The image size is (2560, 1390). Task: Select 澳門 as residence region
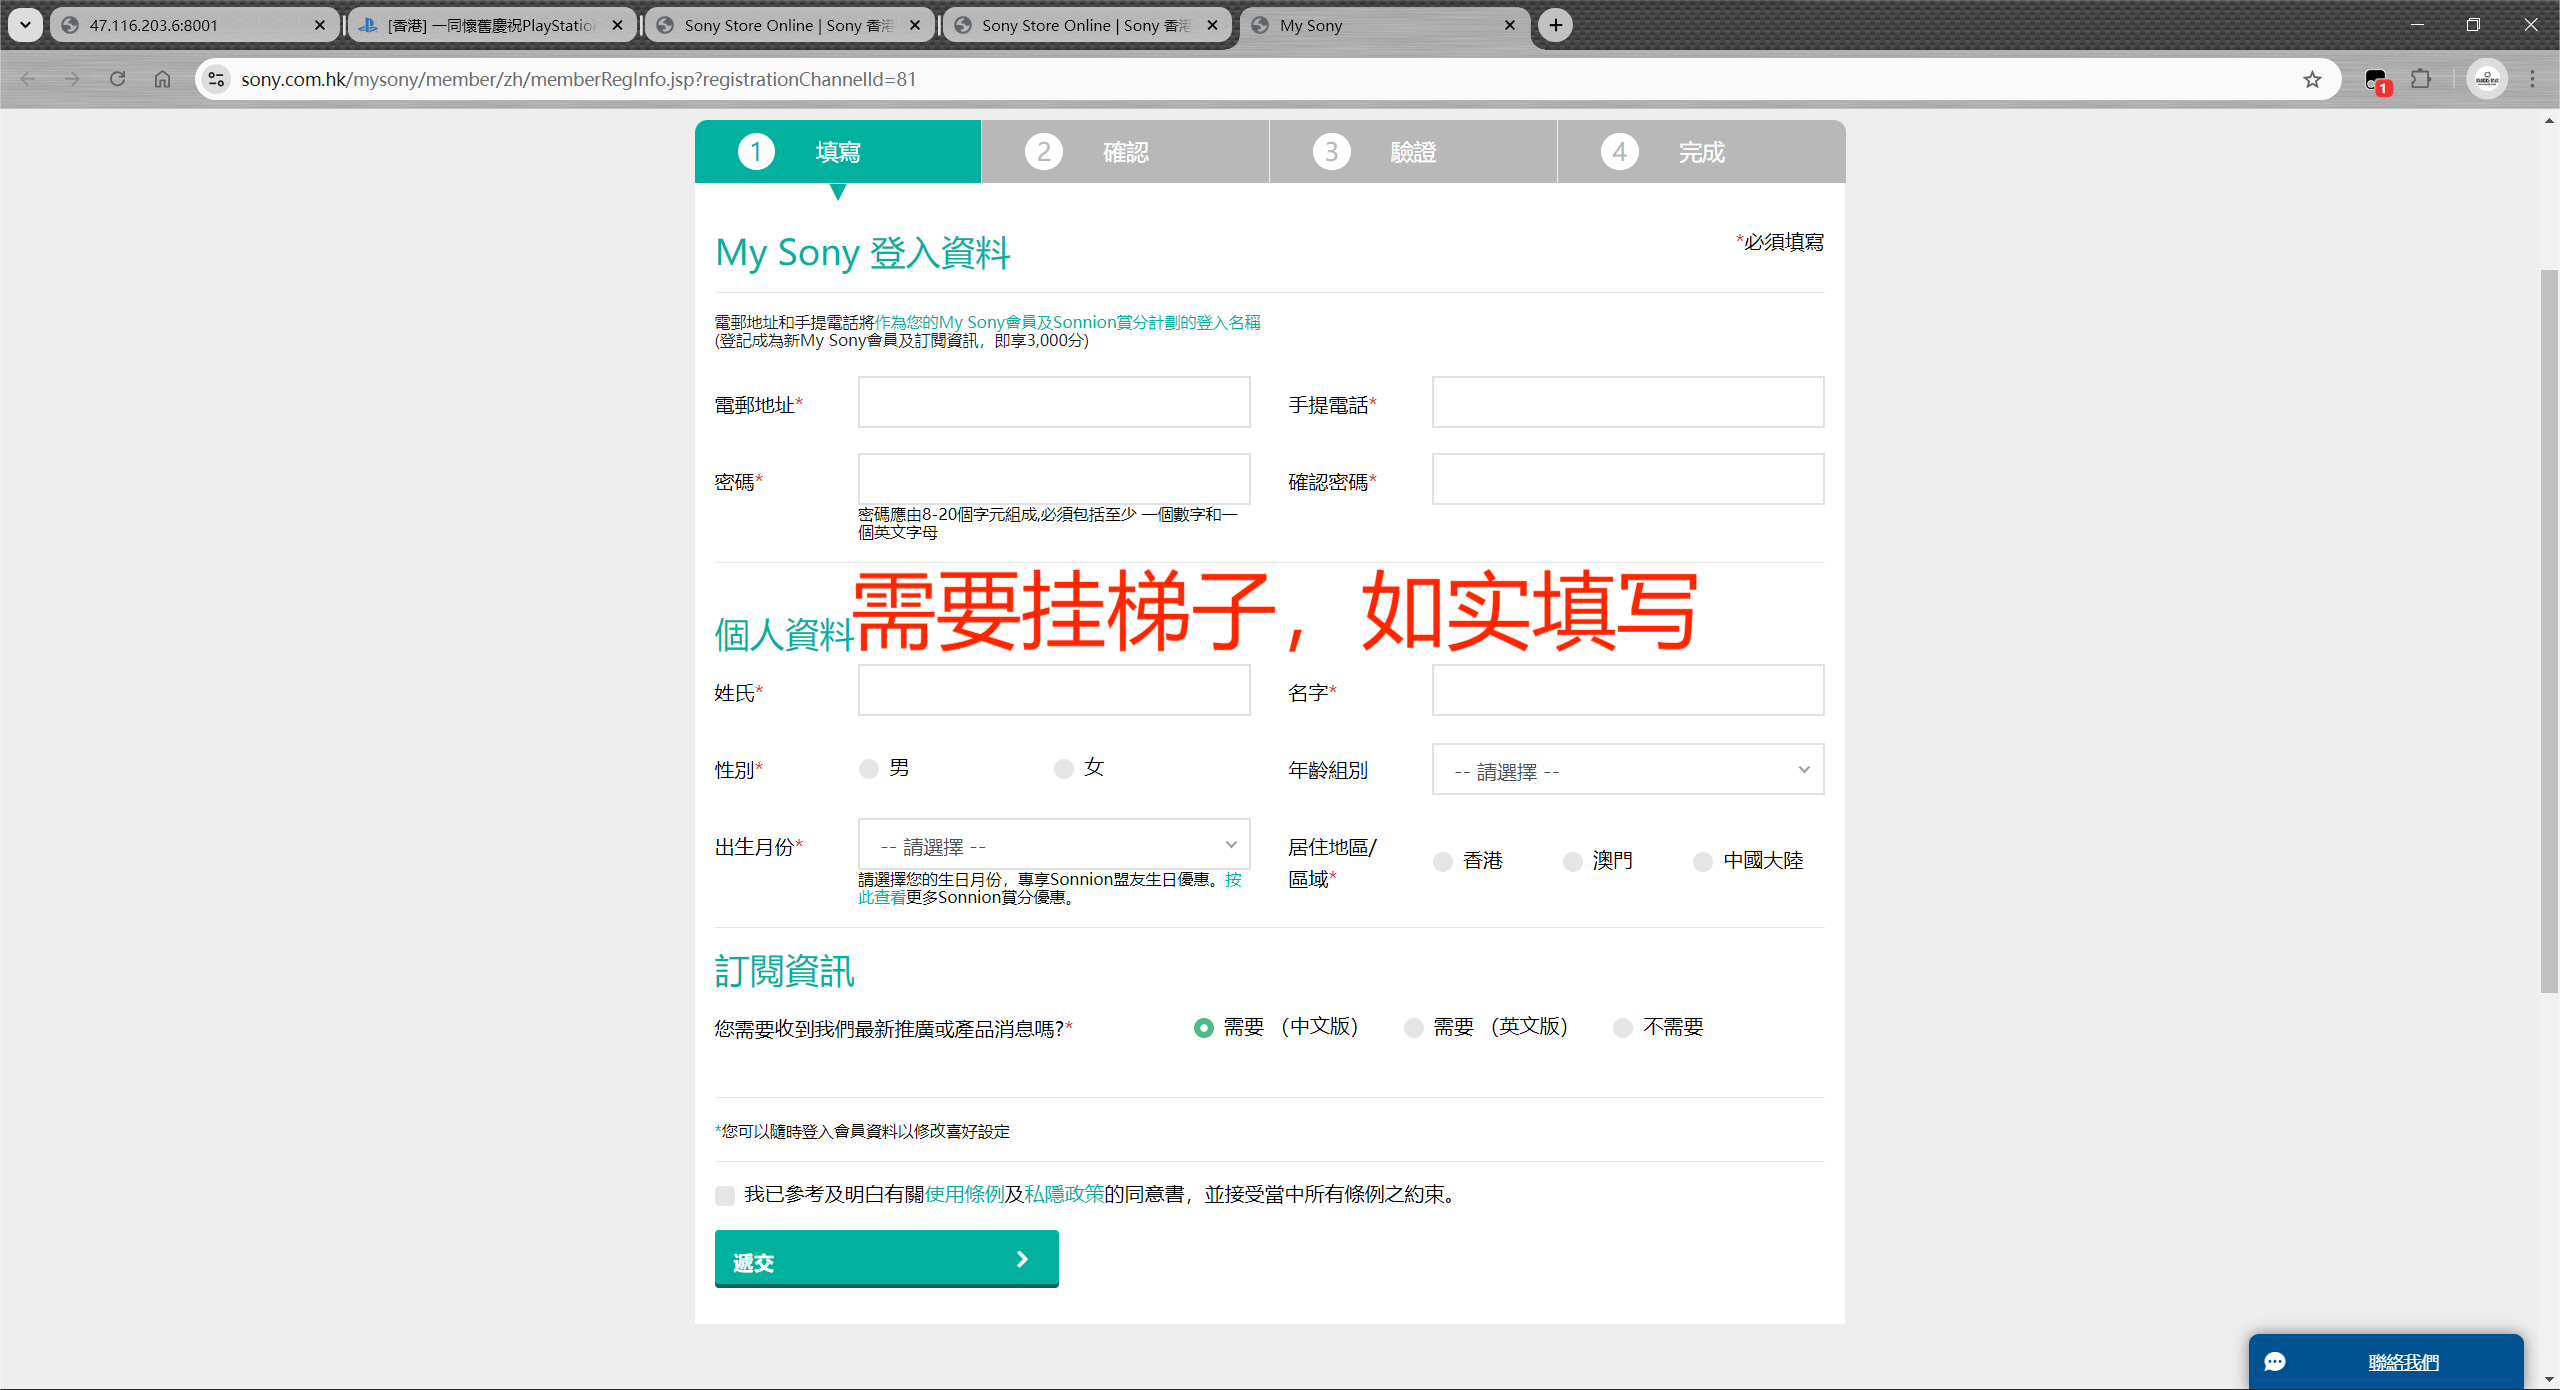click(1573, 861)
